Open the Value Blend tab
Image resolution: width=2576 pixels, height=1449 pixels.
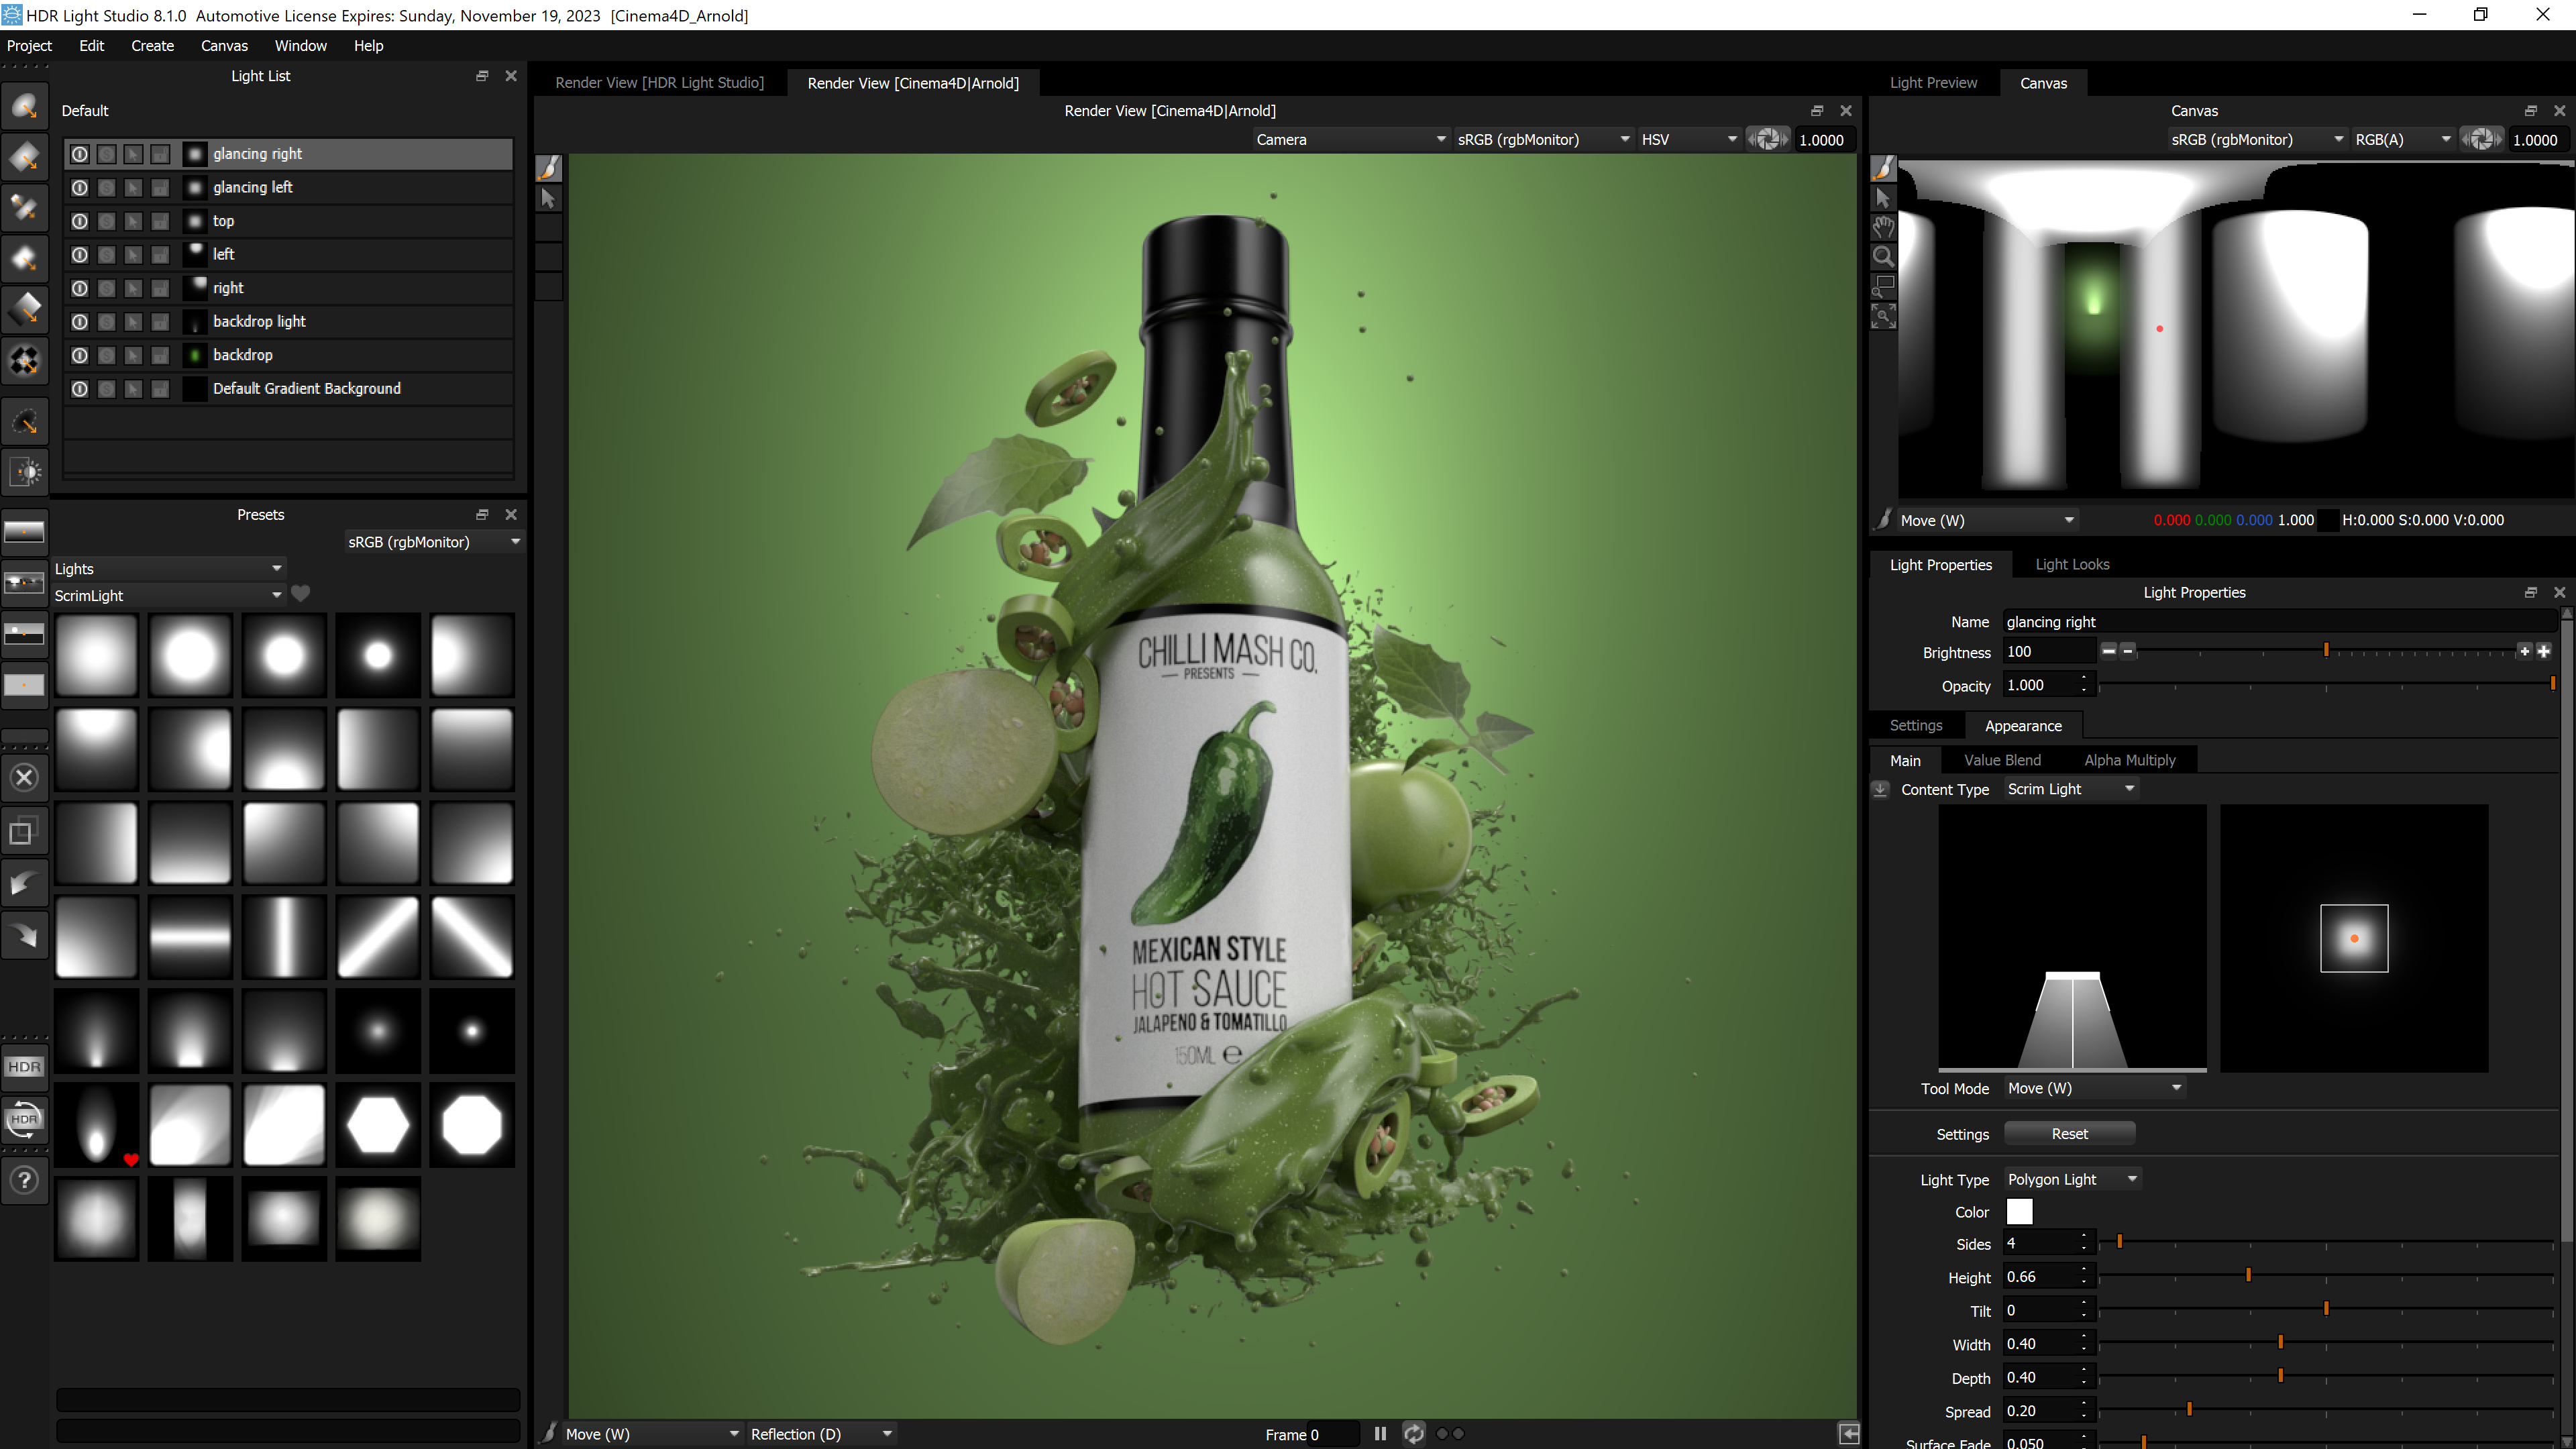tap(2002, 761)
